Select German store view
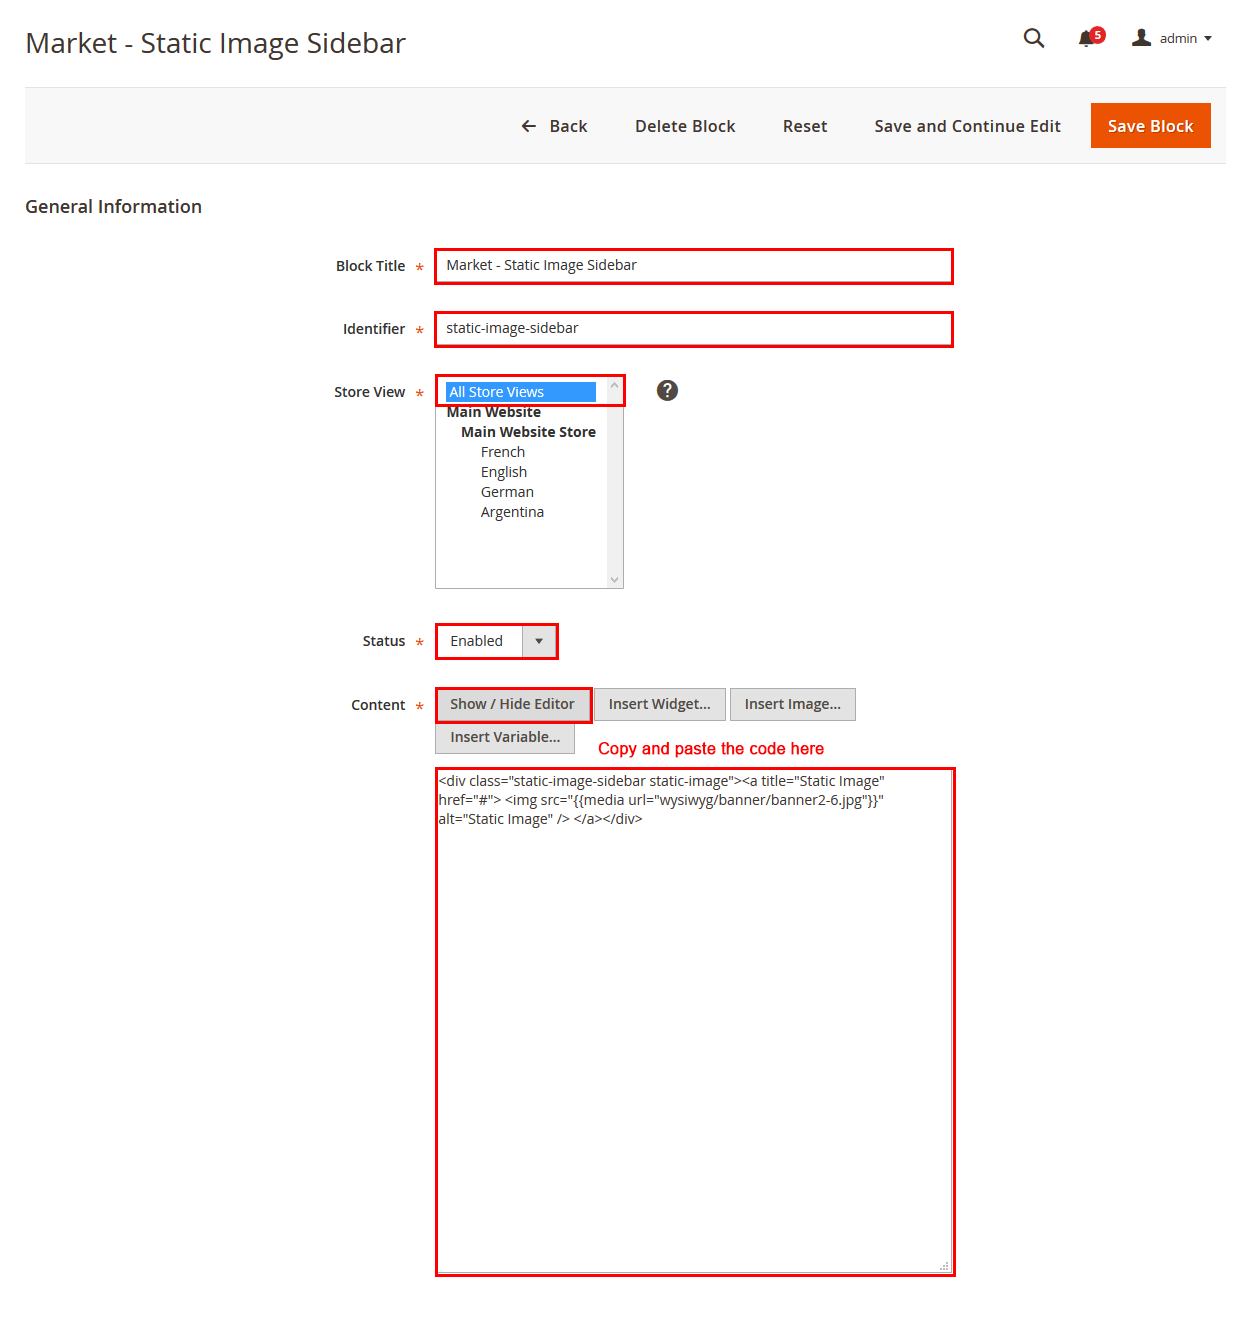 (507, 492)
